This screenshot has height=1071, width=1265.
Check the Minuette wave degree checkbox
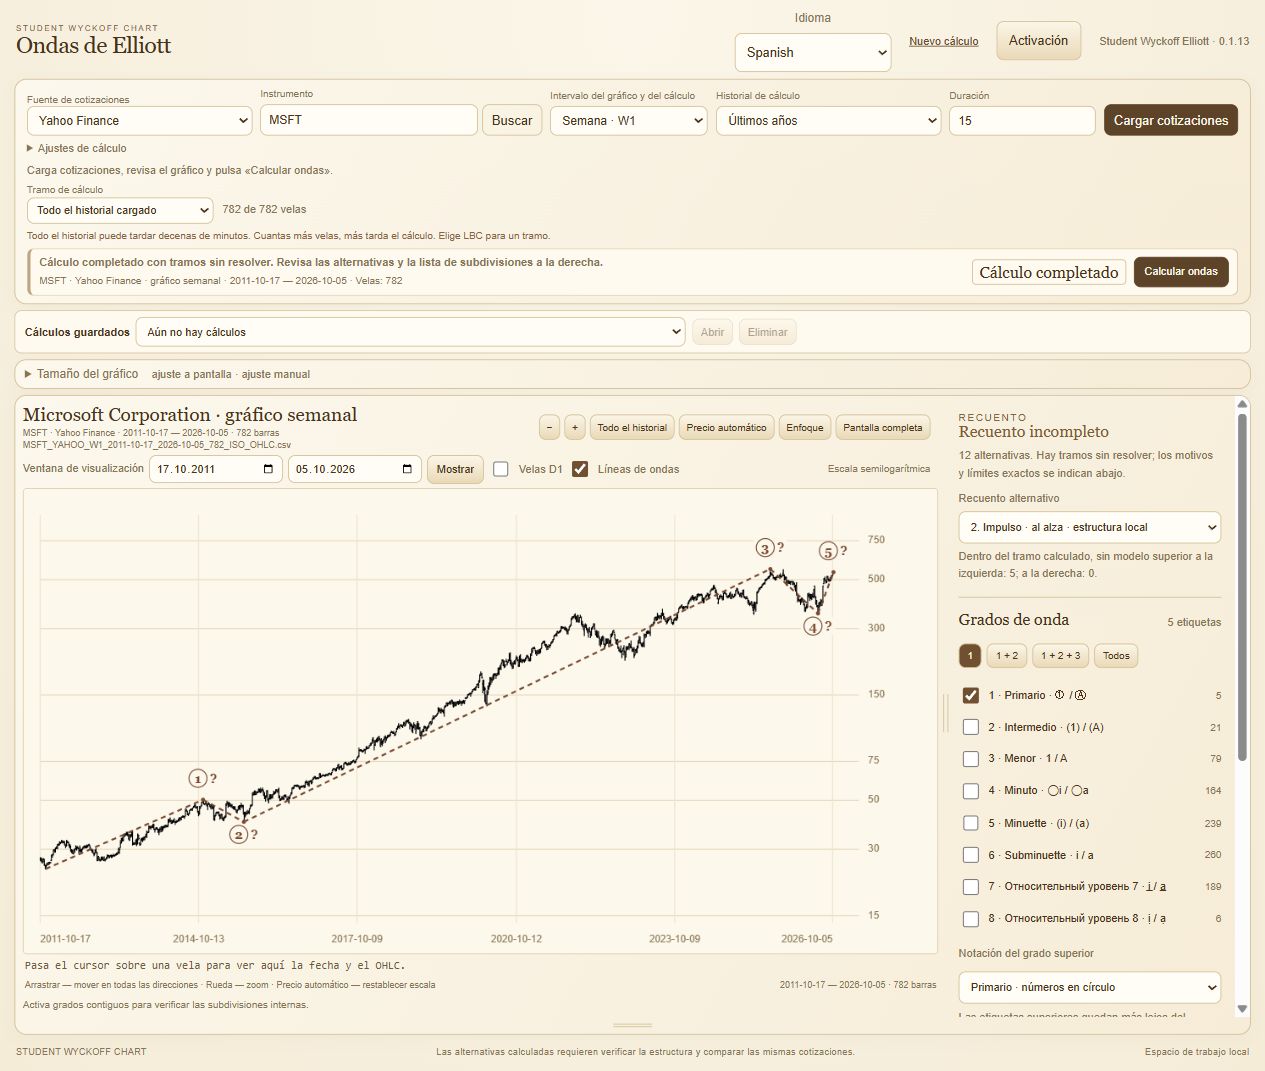(x=970, y=823)
